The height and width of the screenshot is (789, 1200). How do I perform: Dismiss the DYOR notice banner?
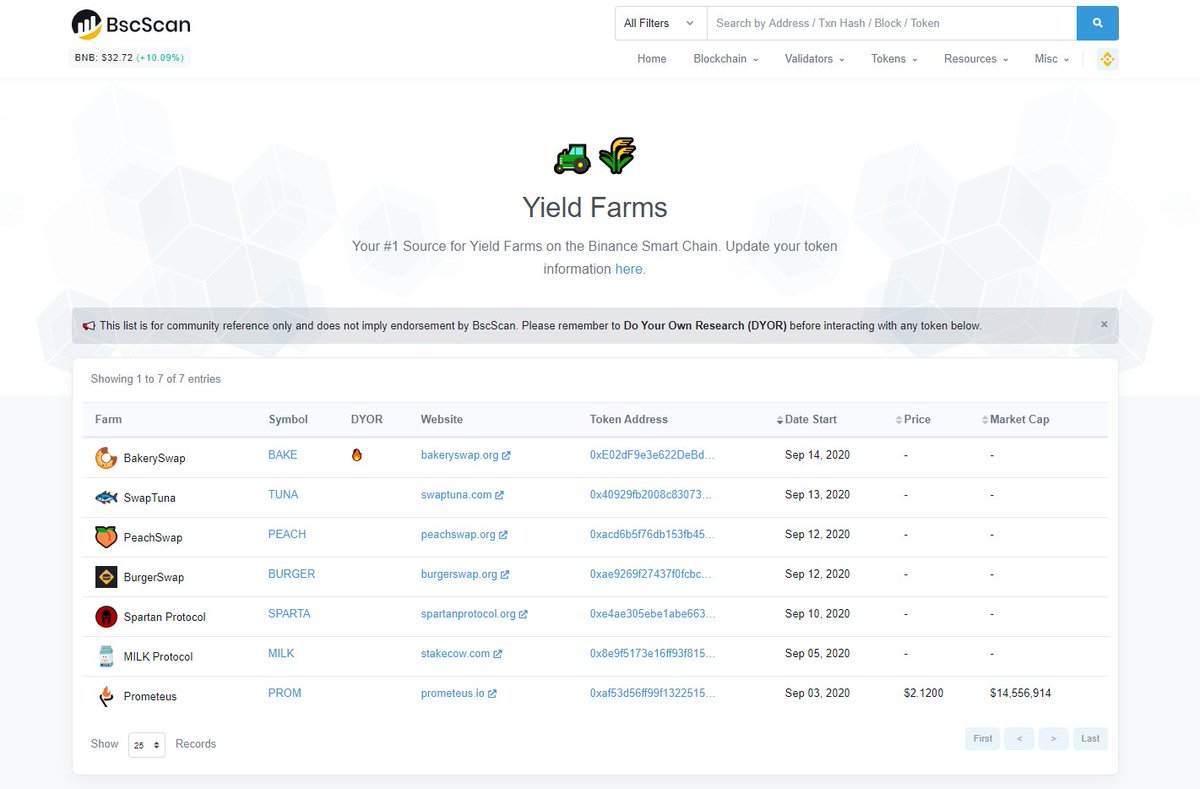(1104, 324)
